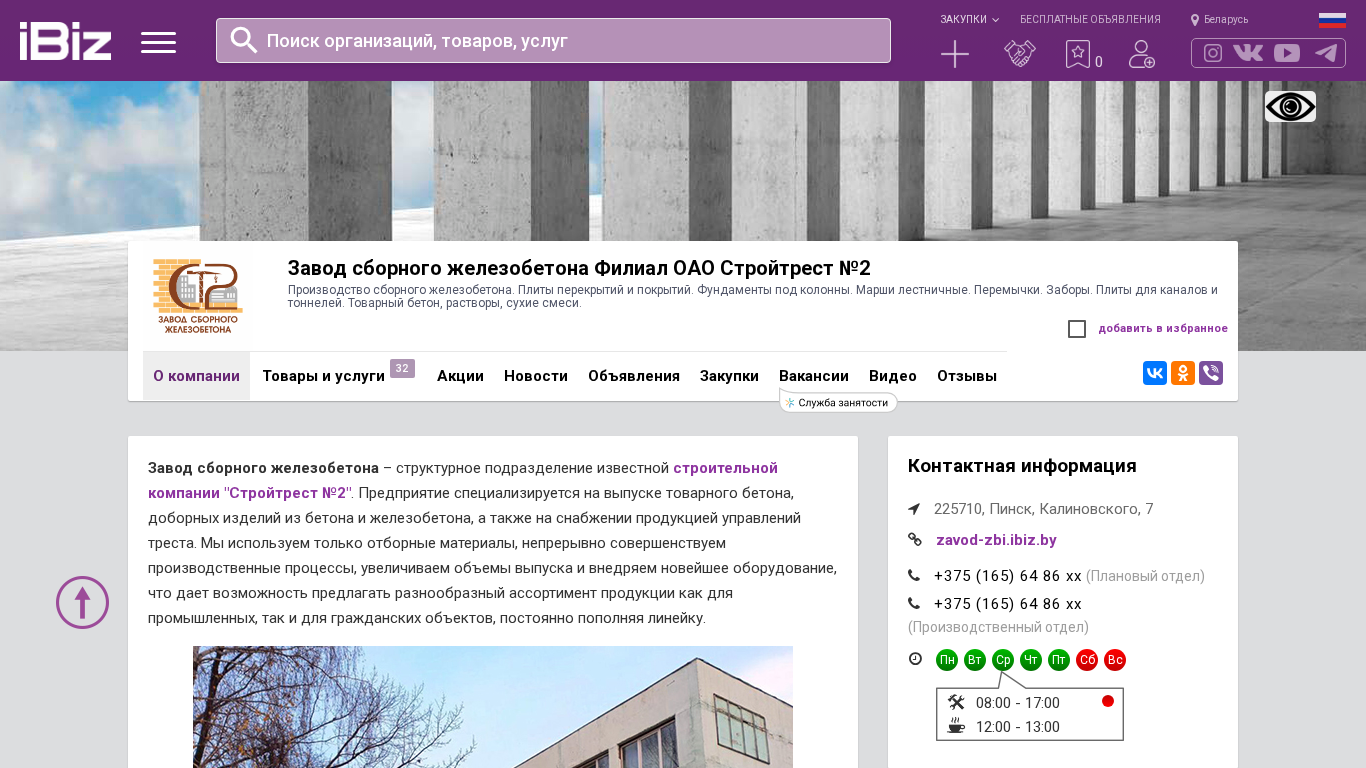Open the 'Отзывы' tab
The width and height of the screenshot is (1366, 768).
coord(967,376)
